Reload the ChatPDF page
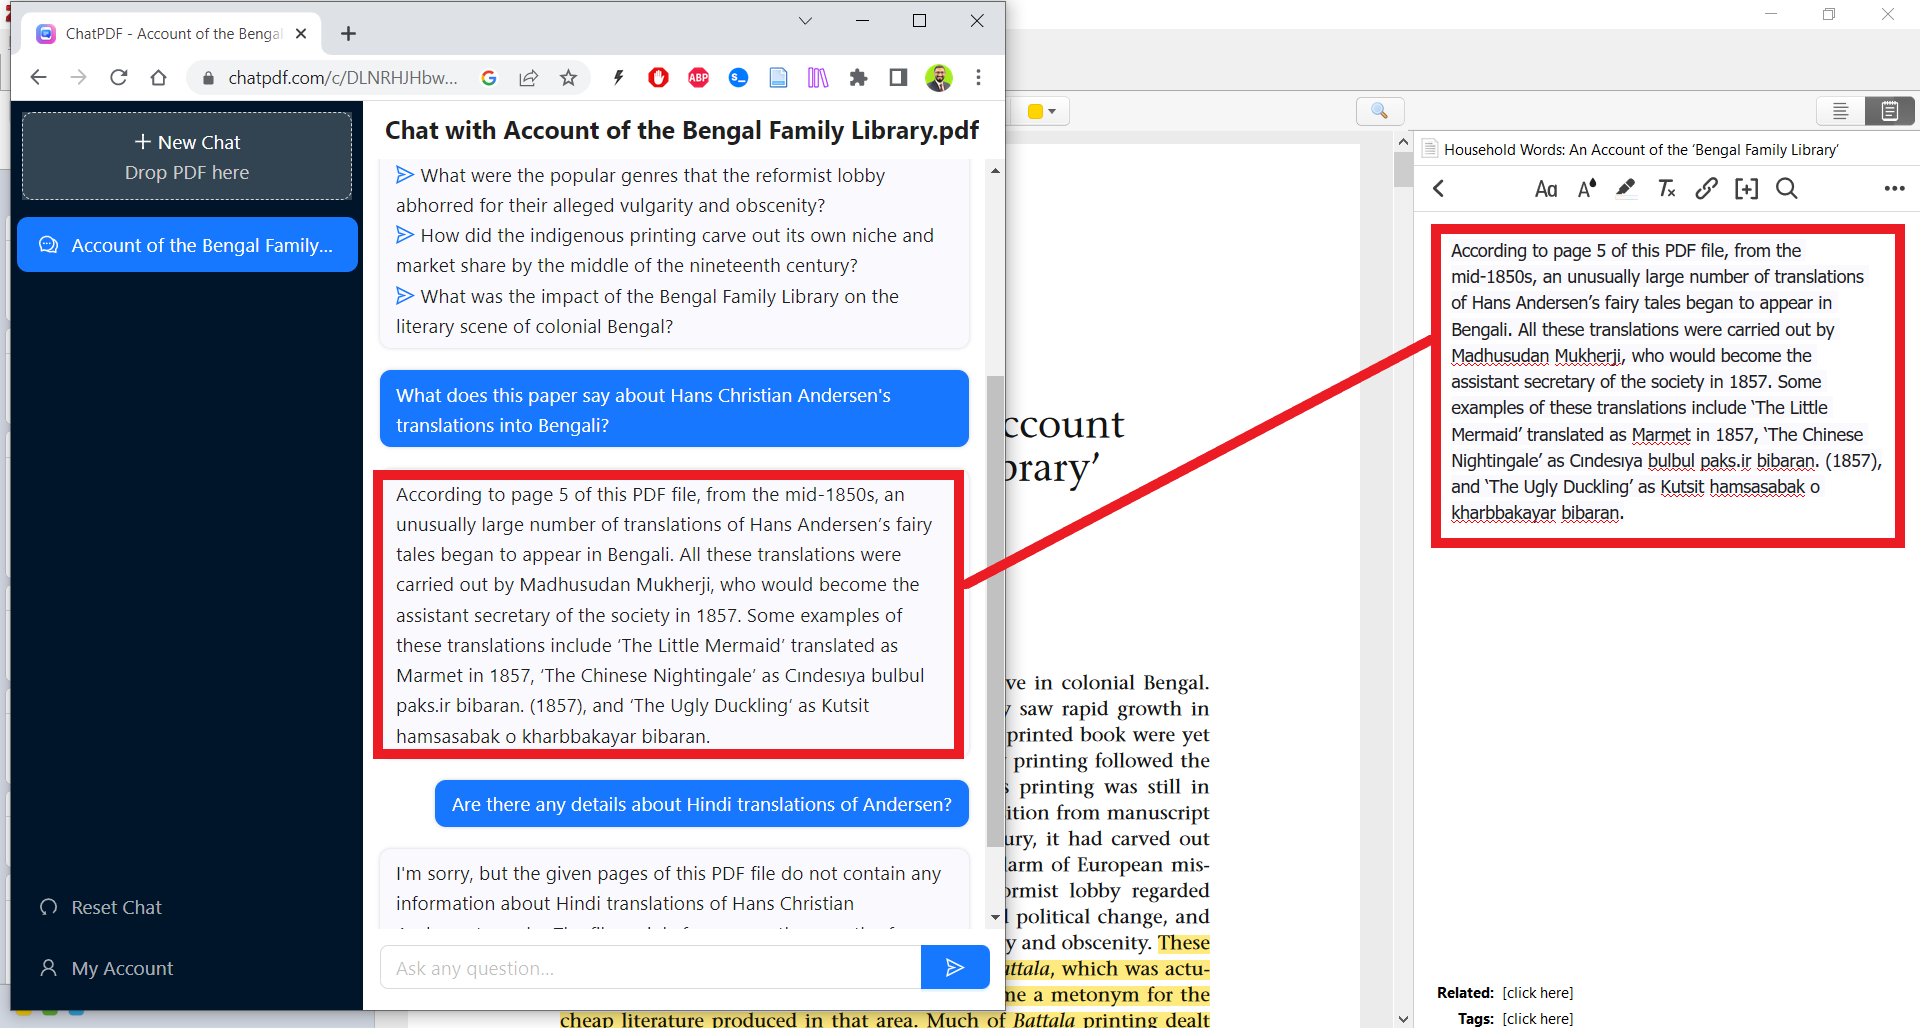The height and width of the screenshot is (1028, 1920). pos(118,78)
